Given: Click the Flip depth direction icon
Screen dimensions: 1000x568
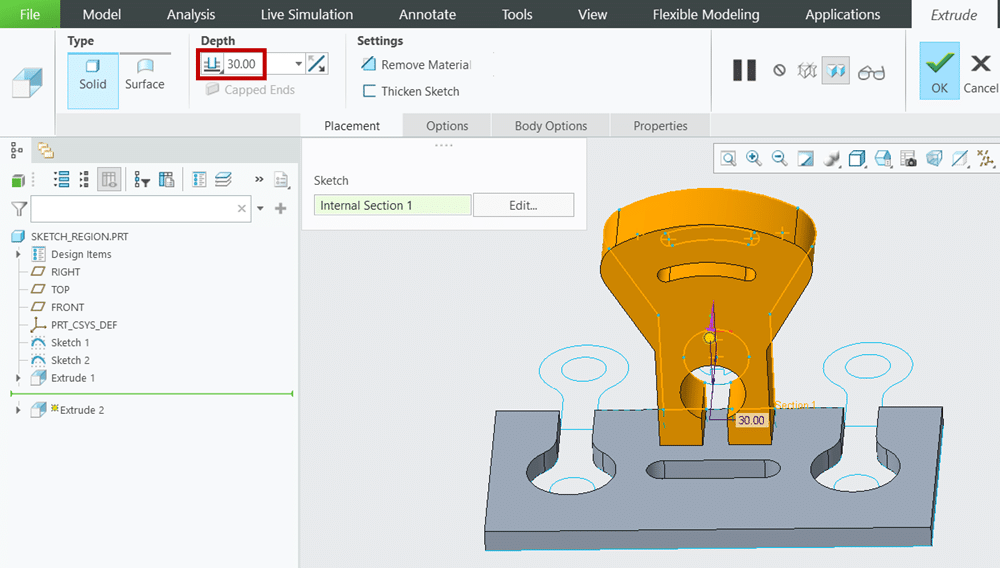Looking at the screenshot, I should 317,64.
